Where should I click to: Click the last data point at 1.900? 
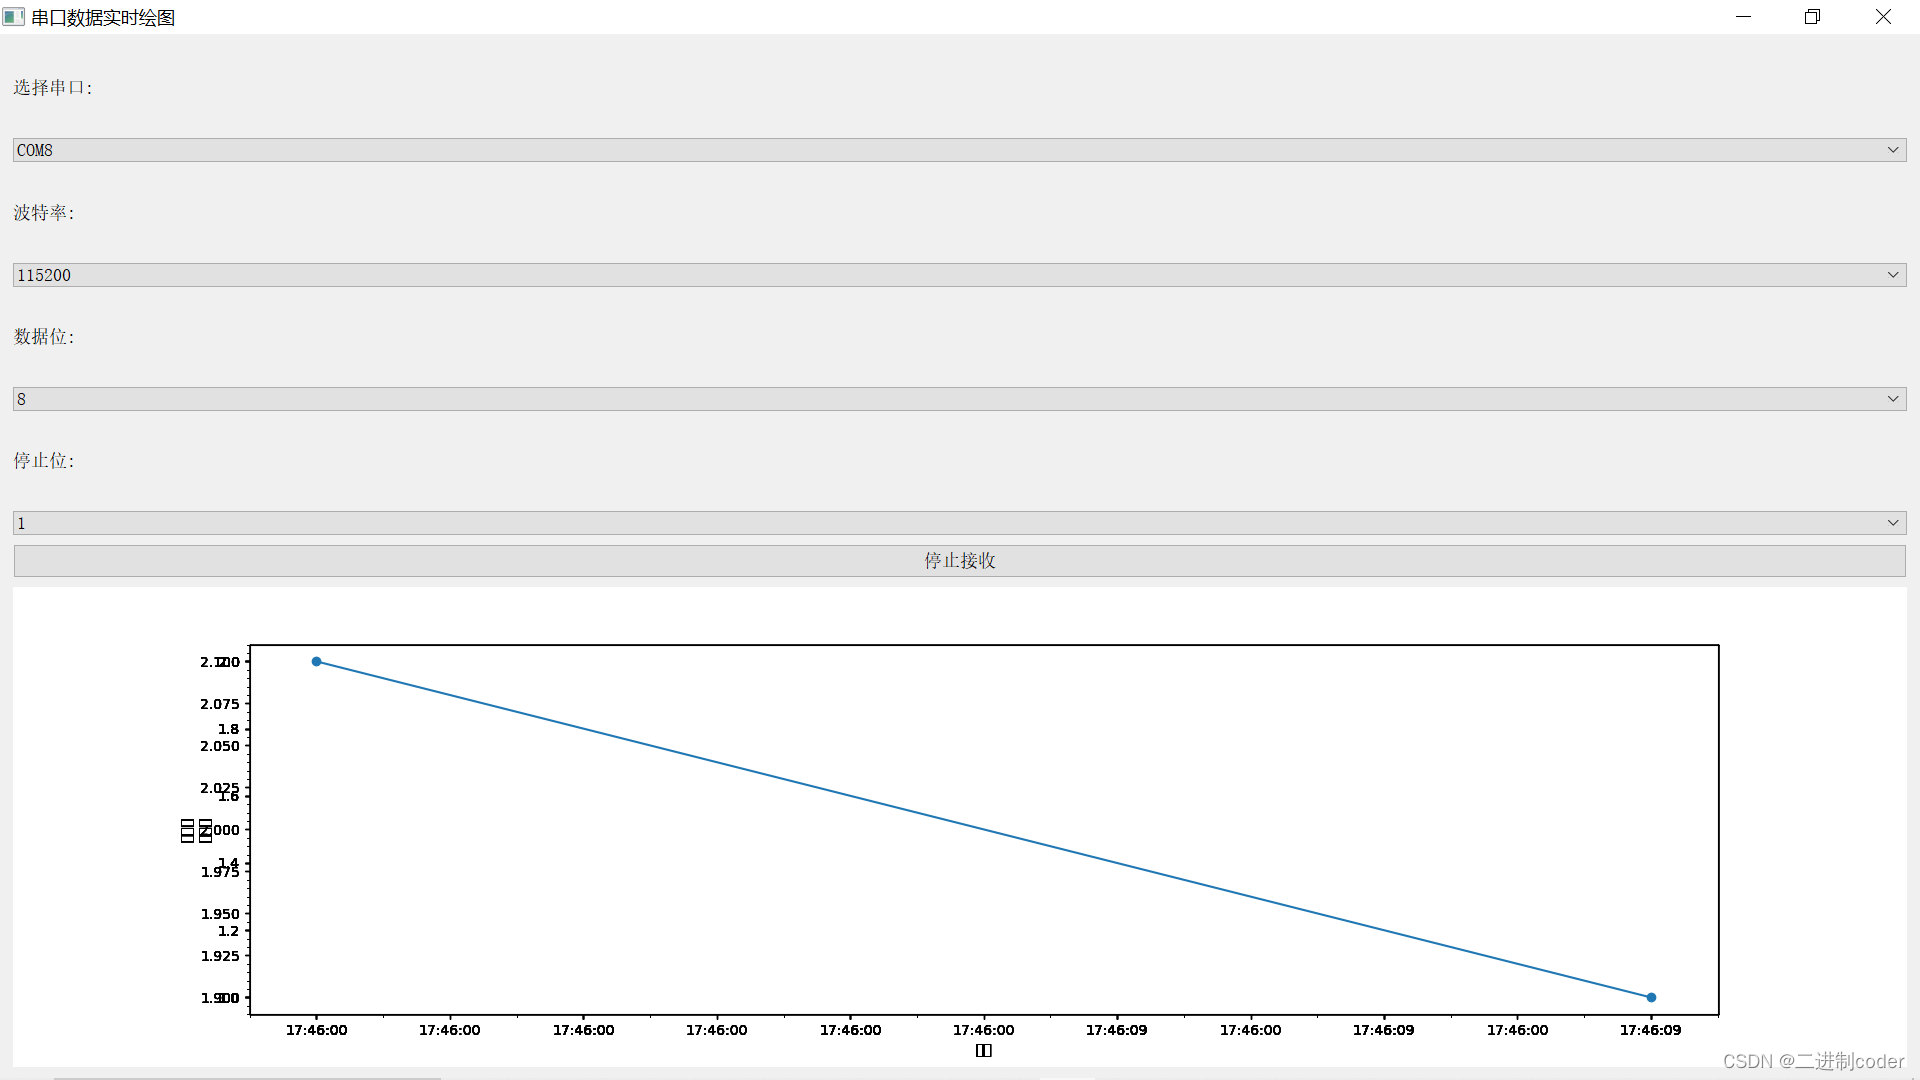tap(1651, 997)
